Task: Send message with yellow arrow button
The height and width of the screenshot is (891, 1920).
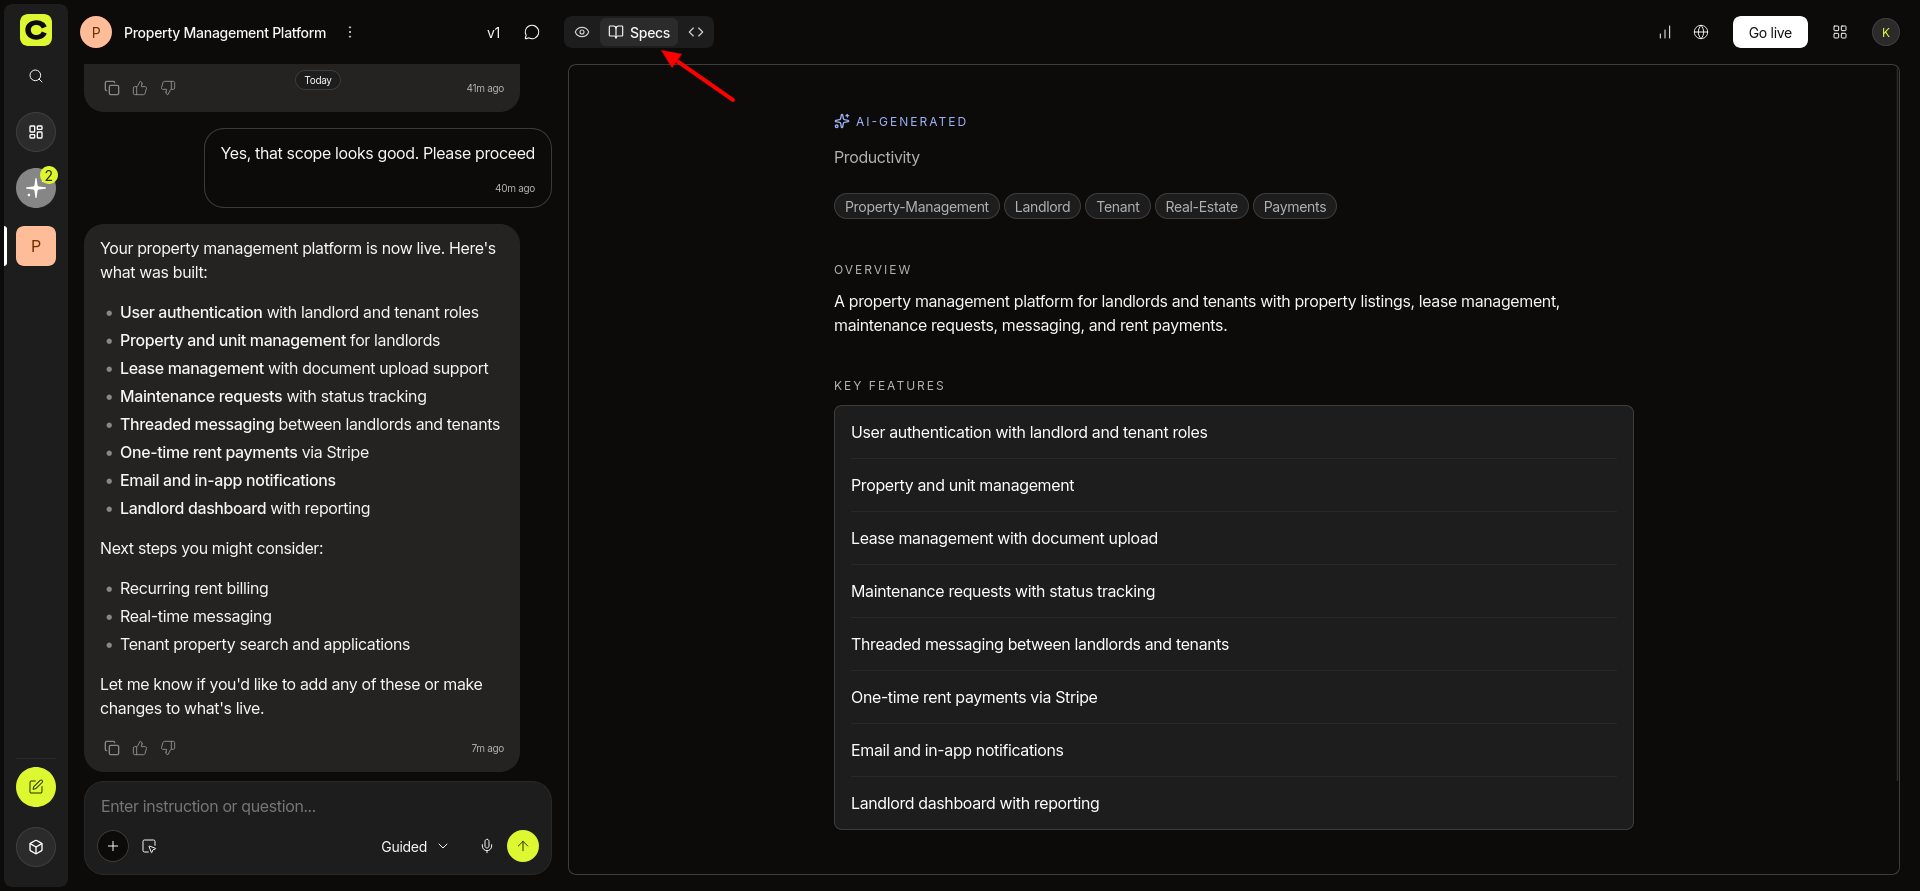Action: [523, 846]
